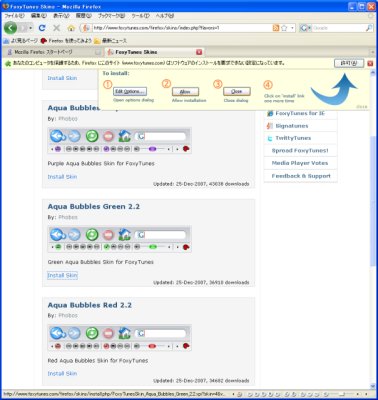Click the search magnifier icon
Viewport: 378px width, 400px height.
pos(369,28)
